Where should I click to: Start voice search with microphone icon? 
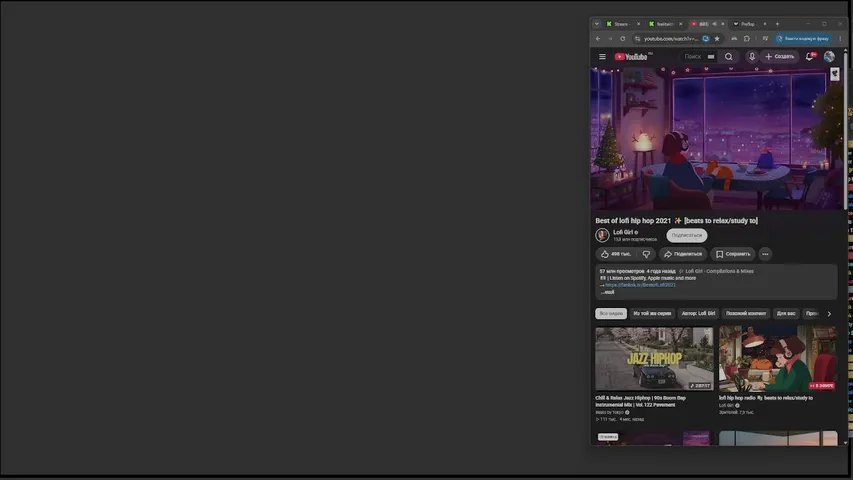coord(752,57)
